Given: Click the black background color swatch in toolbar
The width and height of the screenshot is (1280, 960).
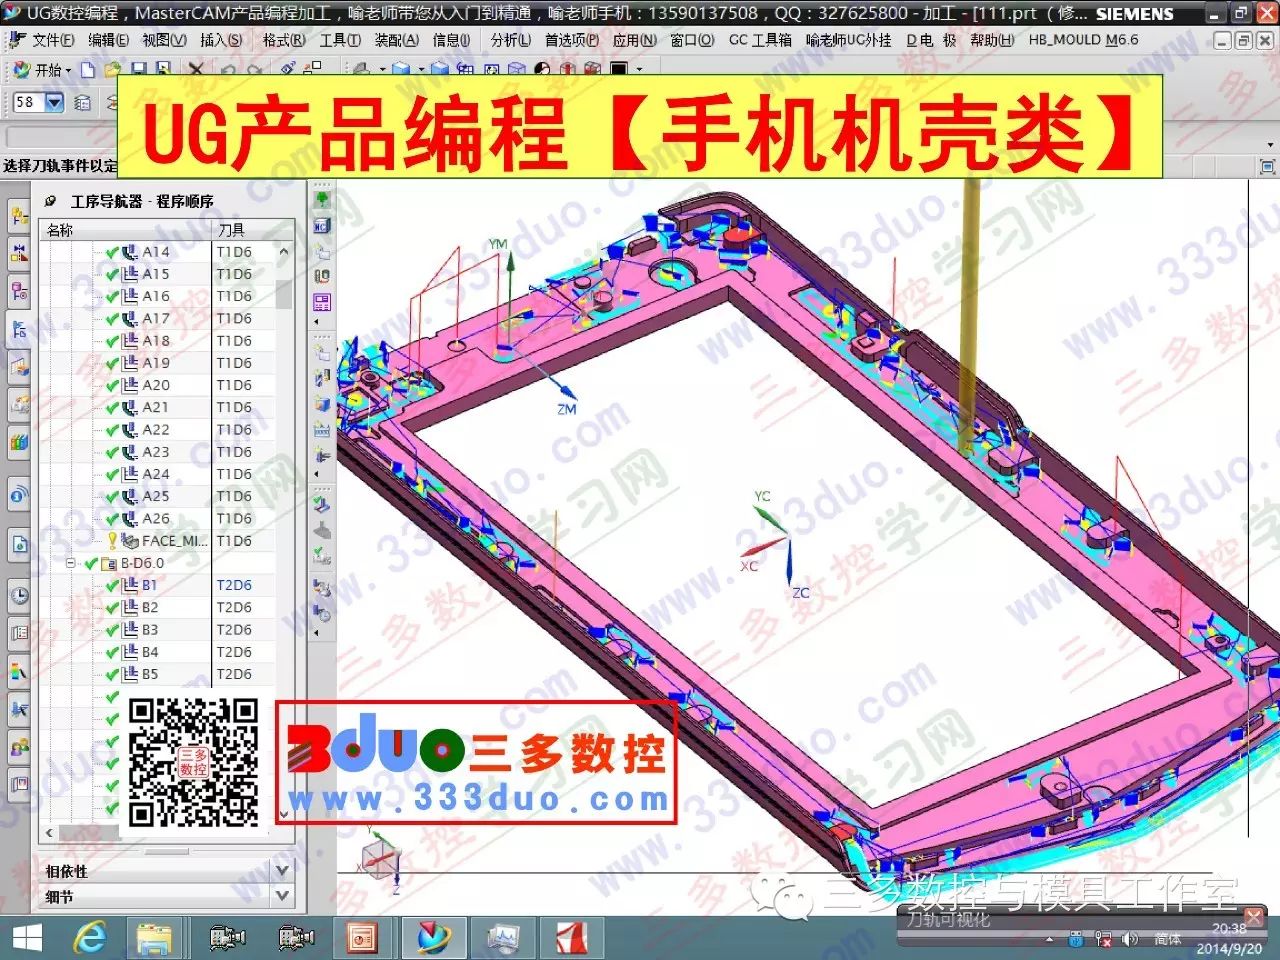Looking at the screenshot, I should pos(619,70).
